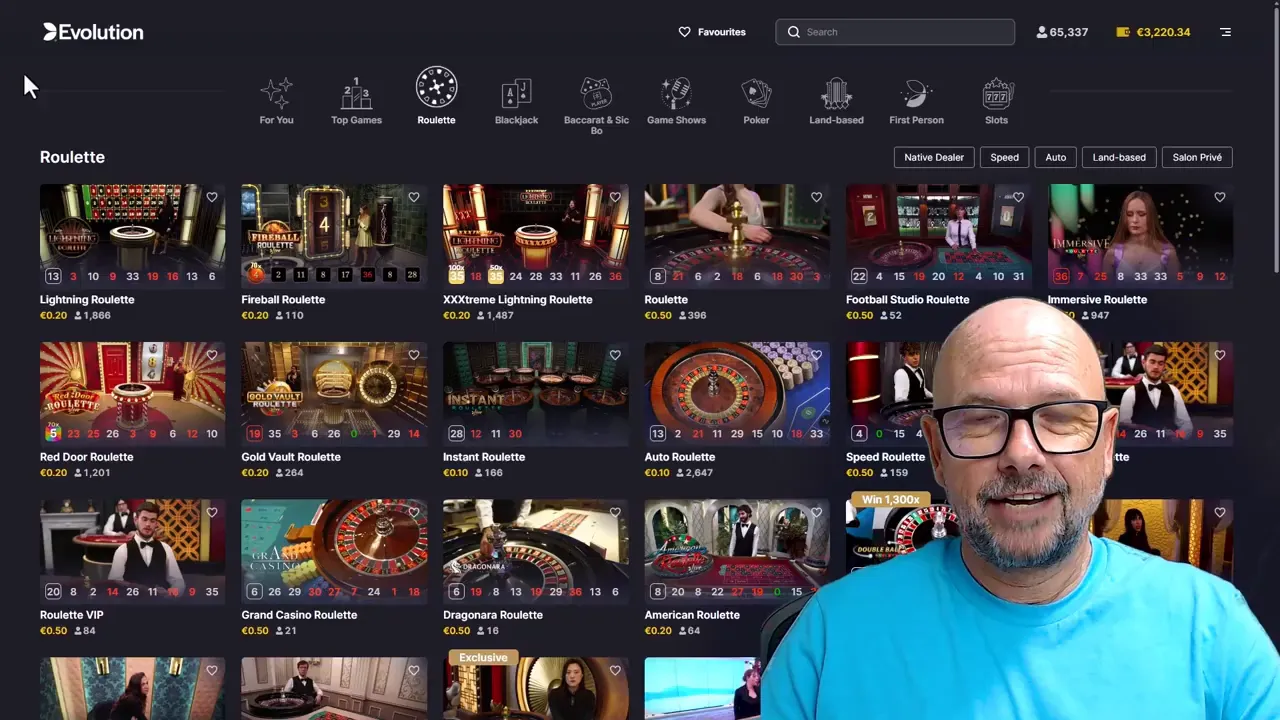This screenshot has height=720, width=1280.
Task: Favourite Dragonara Roulette via heart
Action: 615,512
